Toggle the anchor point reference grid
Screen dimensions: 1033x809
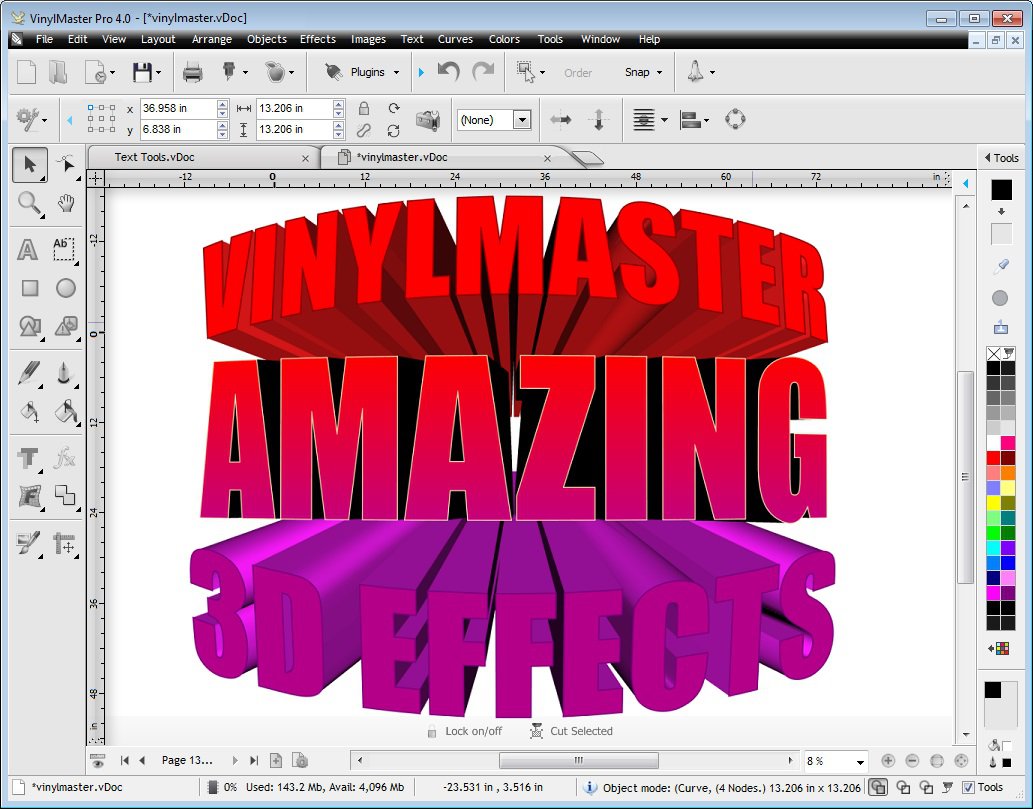(x=101, y=119)
